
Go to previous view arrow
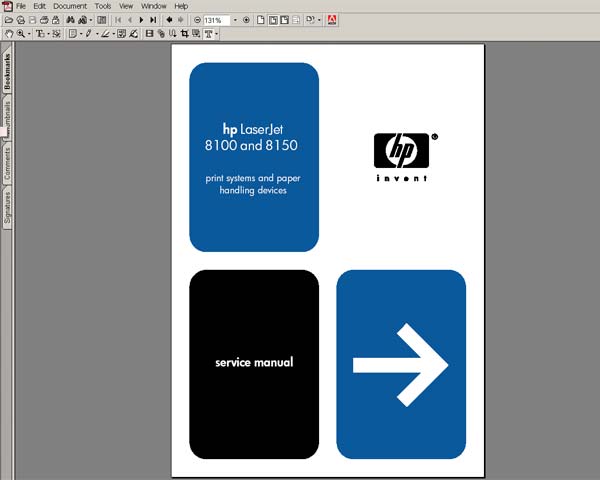coord(169,20)
